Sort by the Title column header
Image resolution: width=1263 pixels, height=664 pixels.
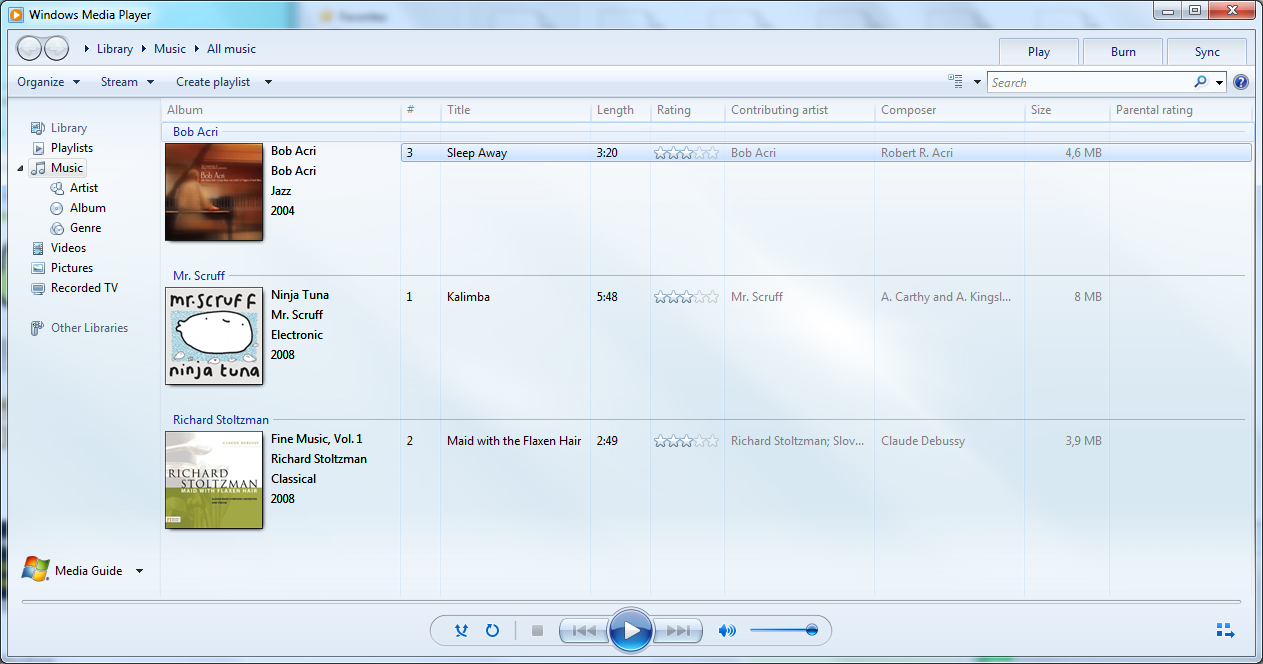click(515, 110)
